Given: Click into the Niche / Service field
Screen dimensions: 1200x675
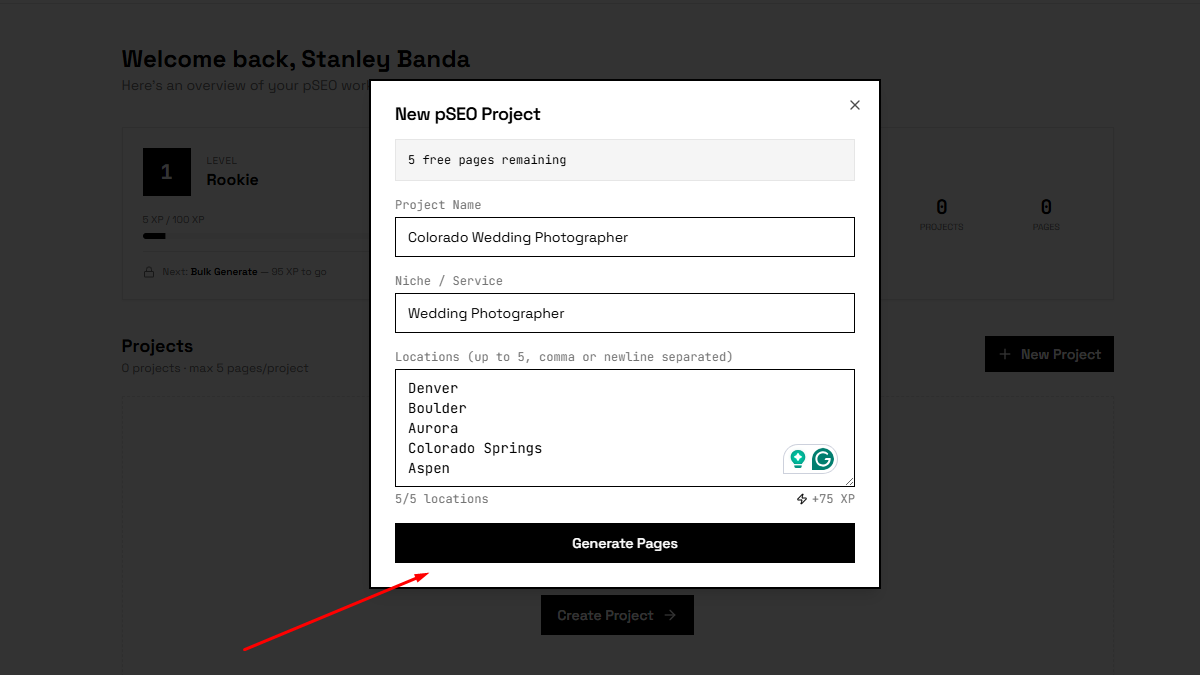Looking at the screenshot, I should coord(624,313).
